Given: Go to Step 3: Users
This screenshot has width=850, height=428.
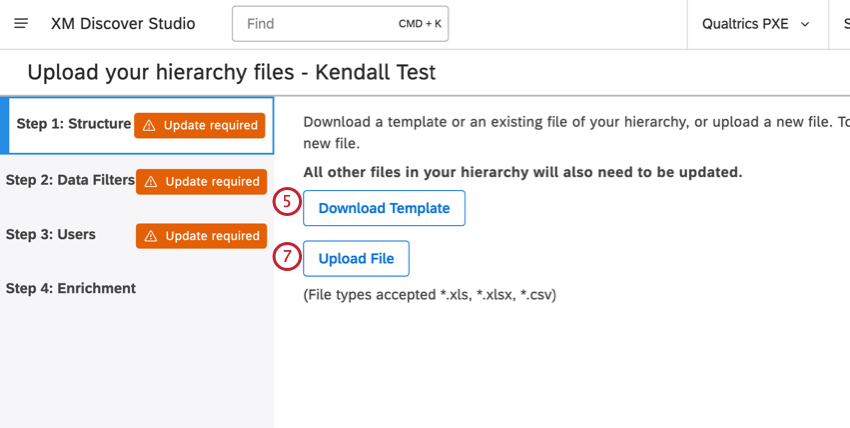Looking at the screenshot, I should [50, 235].
